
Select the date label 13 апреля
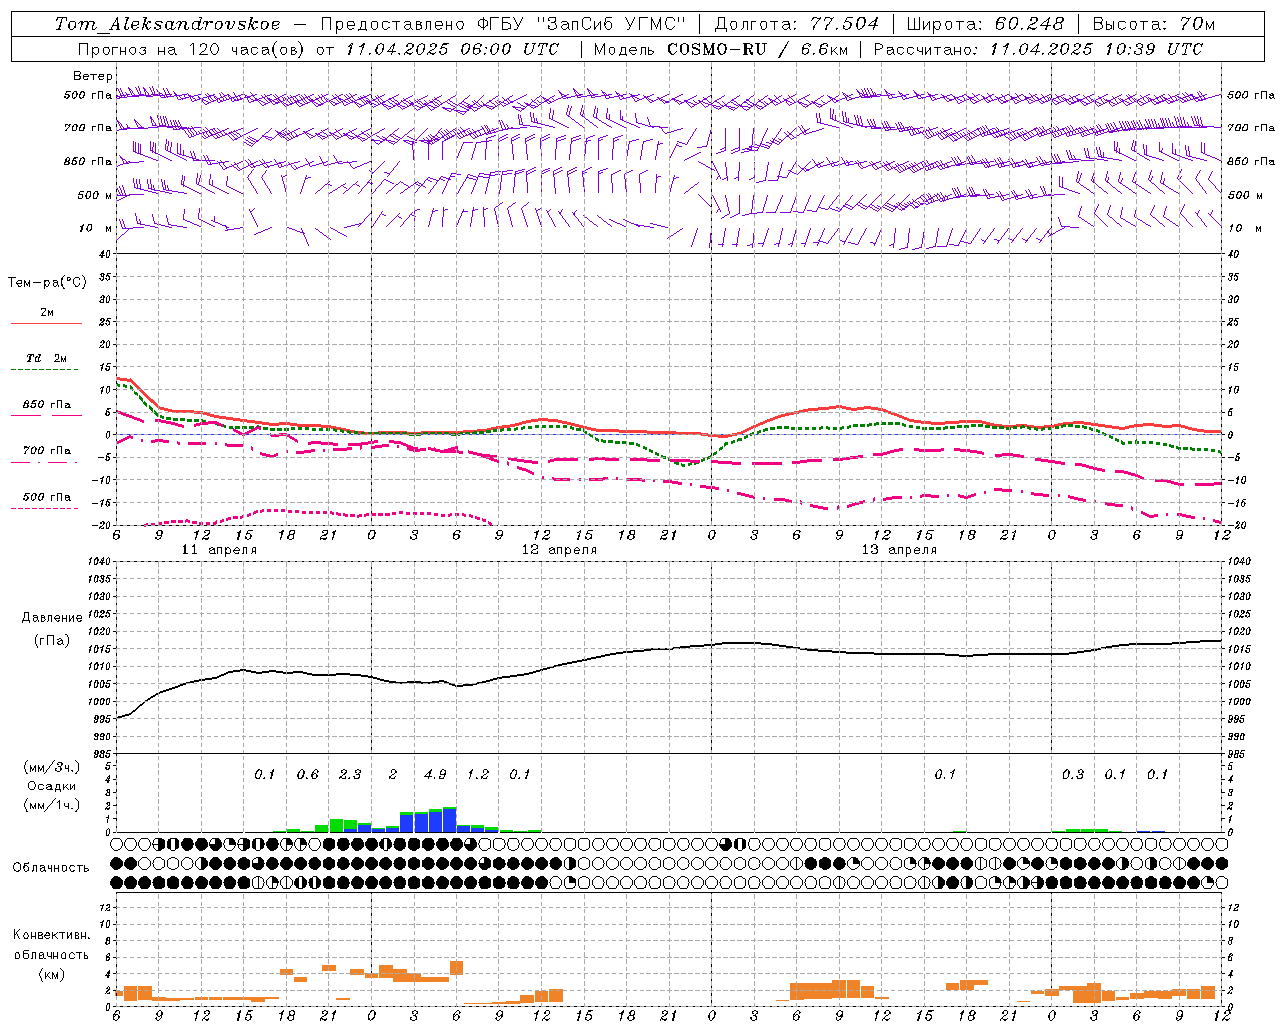coord(899,550)
